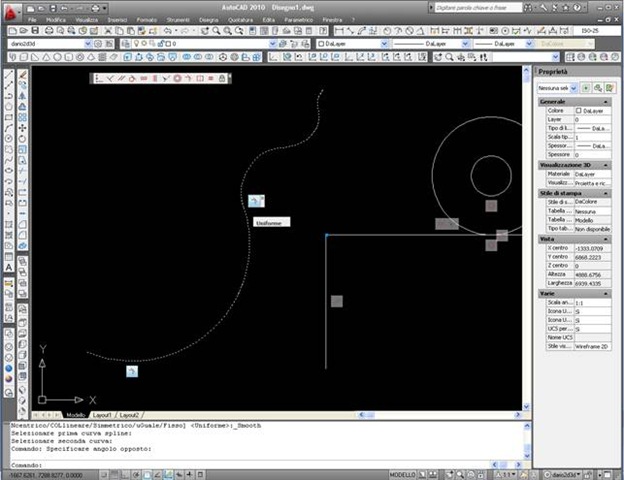Open the AutoCAD application menu logo button
Screen dimensions: 624x480
coord(10,12)
